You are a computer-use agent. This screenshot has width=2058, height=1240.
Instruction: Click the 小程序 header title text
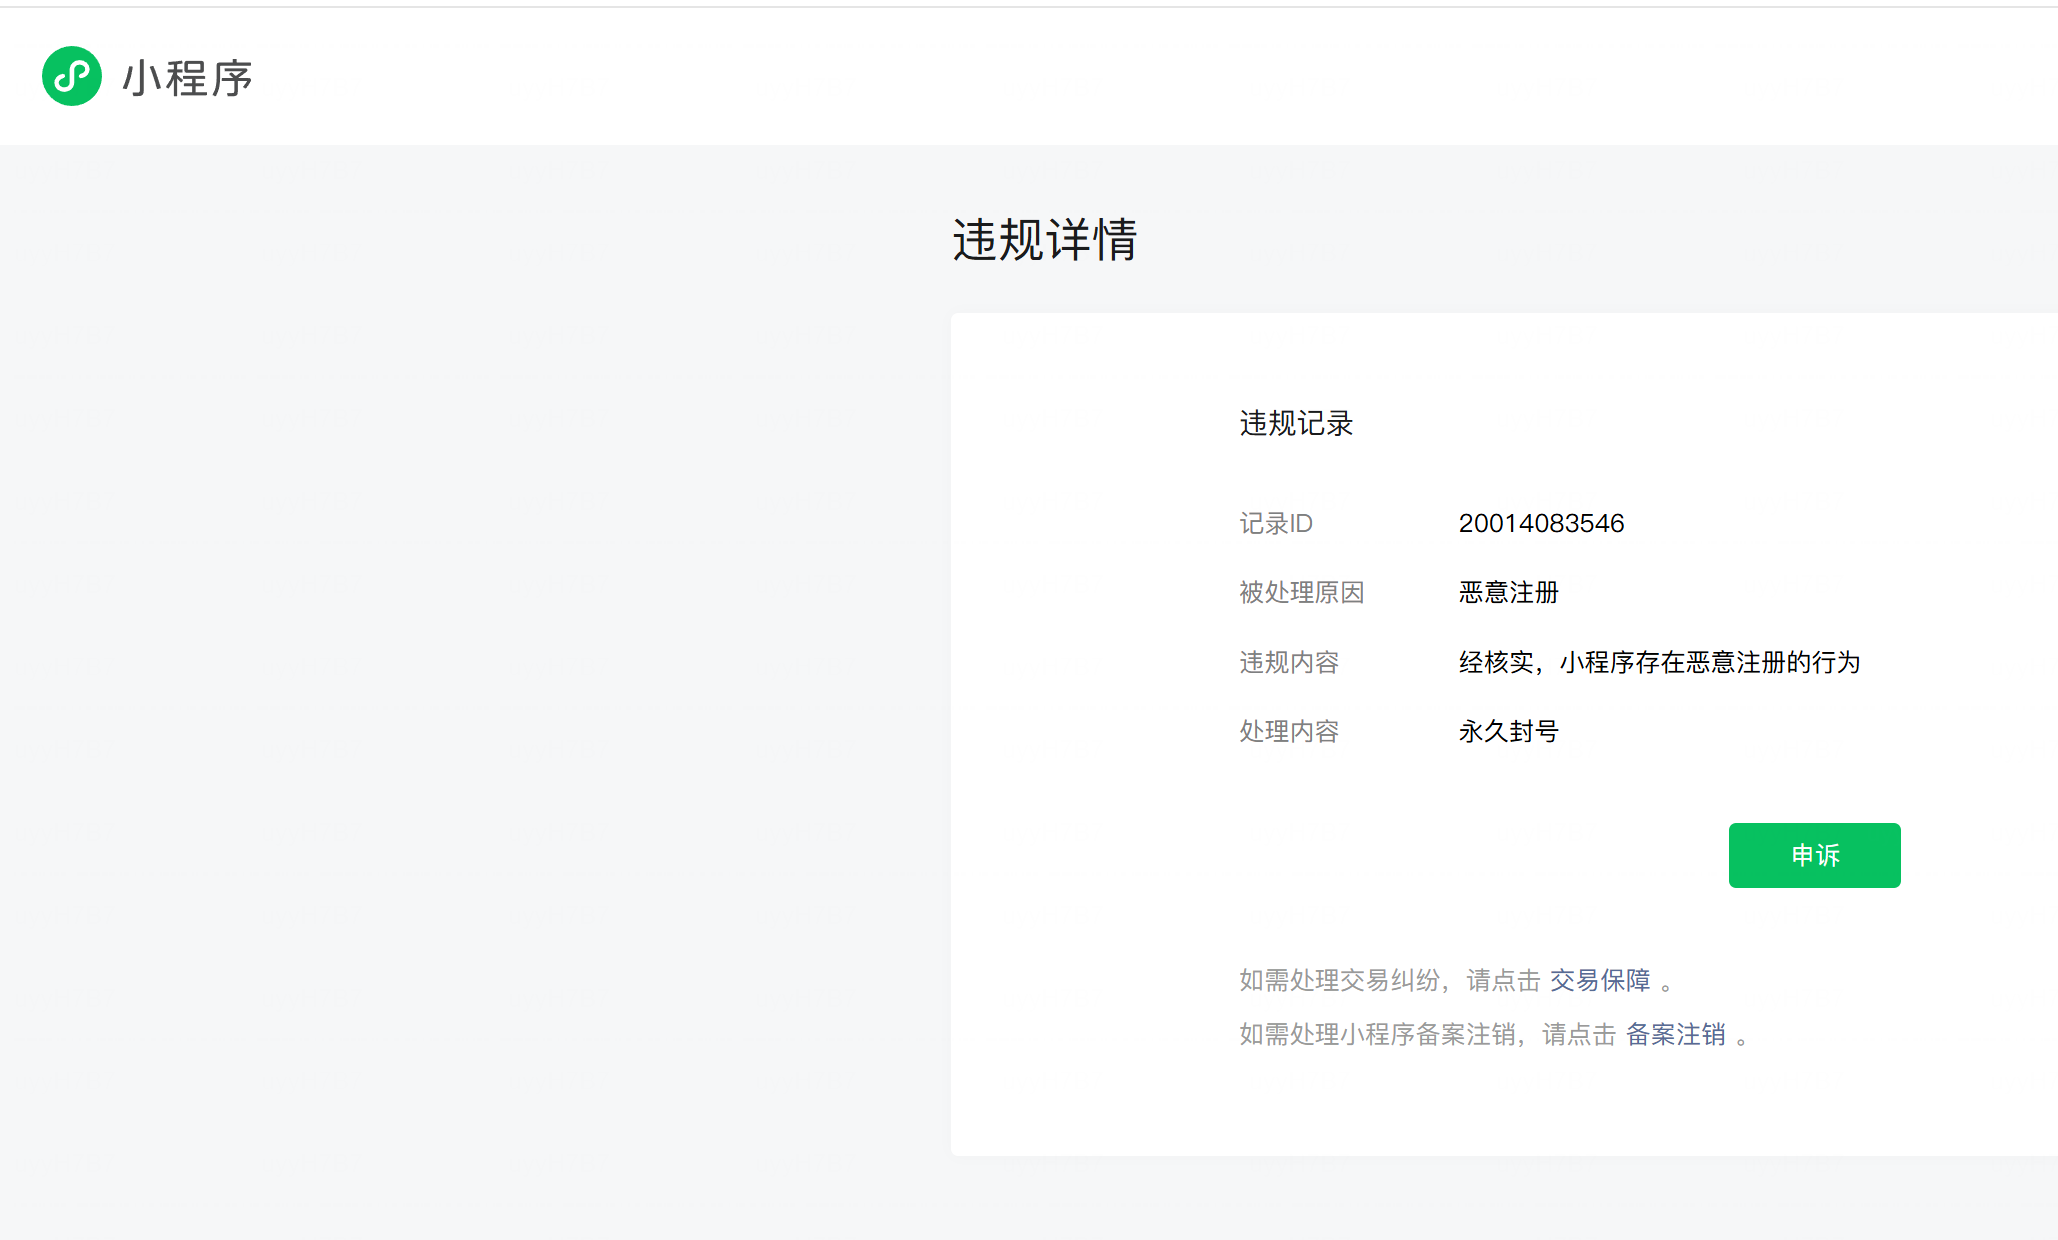pyautogui.click(x=187, y=78)
